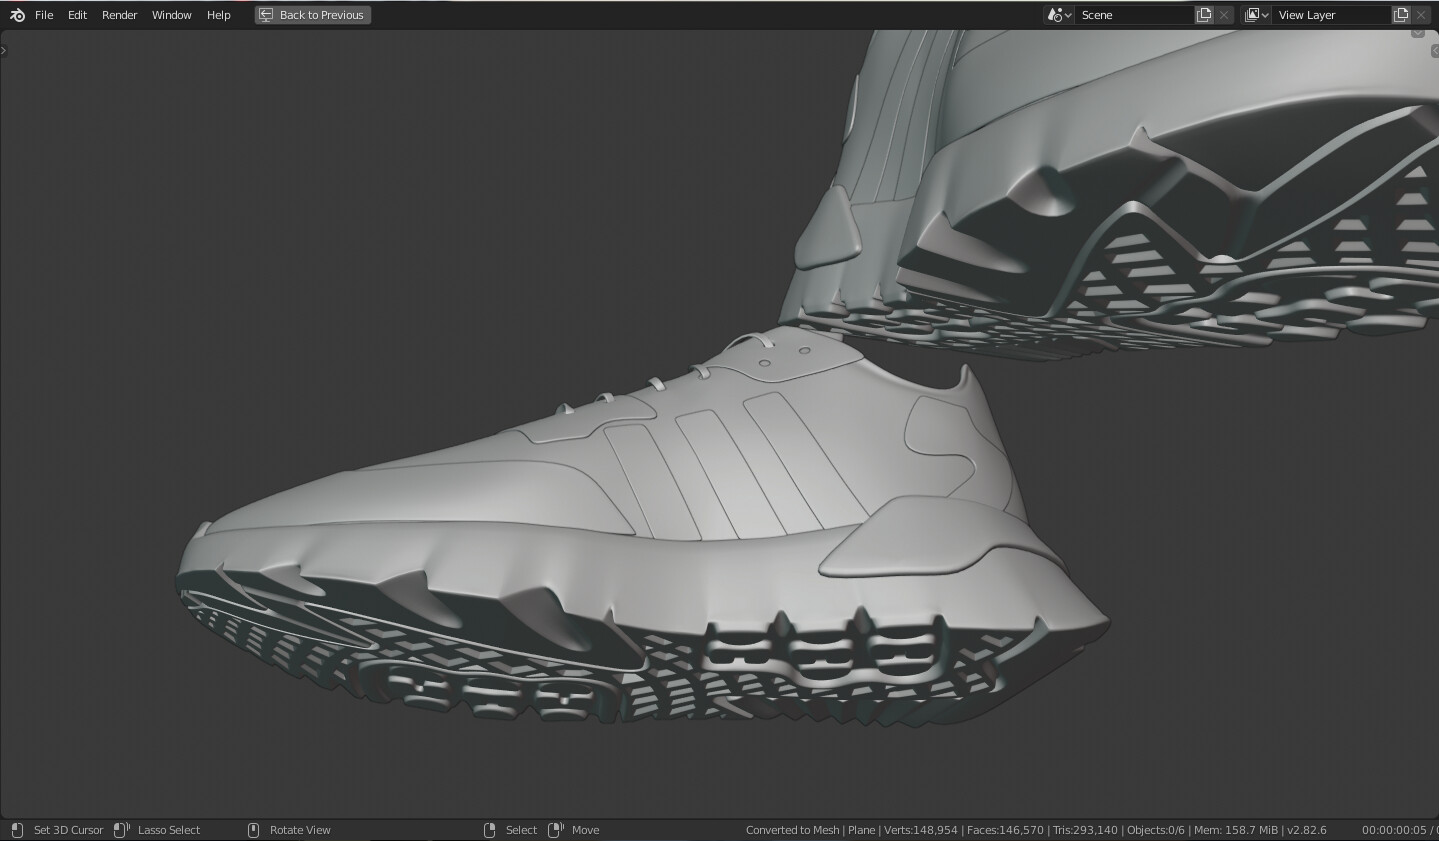Open the Edit menu
This screenshot has height=841, width=1439.
77,15
